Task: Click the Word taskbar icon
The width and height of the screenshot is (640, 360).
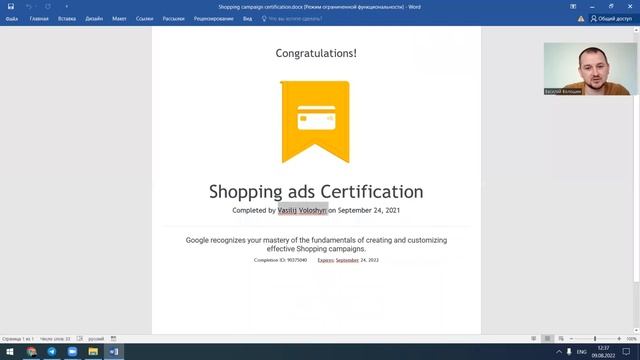Action: (x=113, y=352)
